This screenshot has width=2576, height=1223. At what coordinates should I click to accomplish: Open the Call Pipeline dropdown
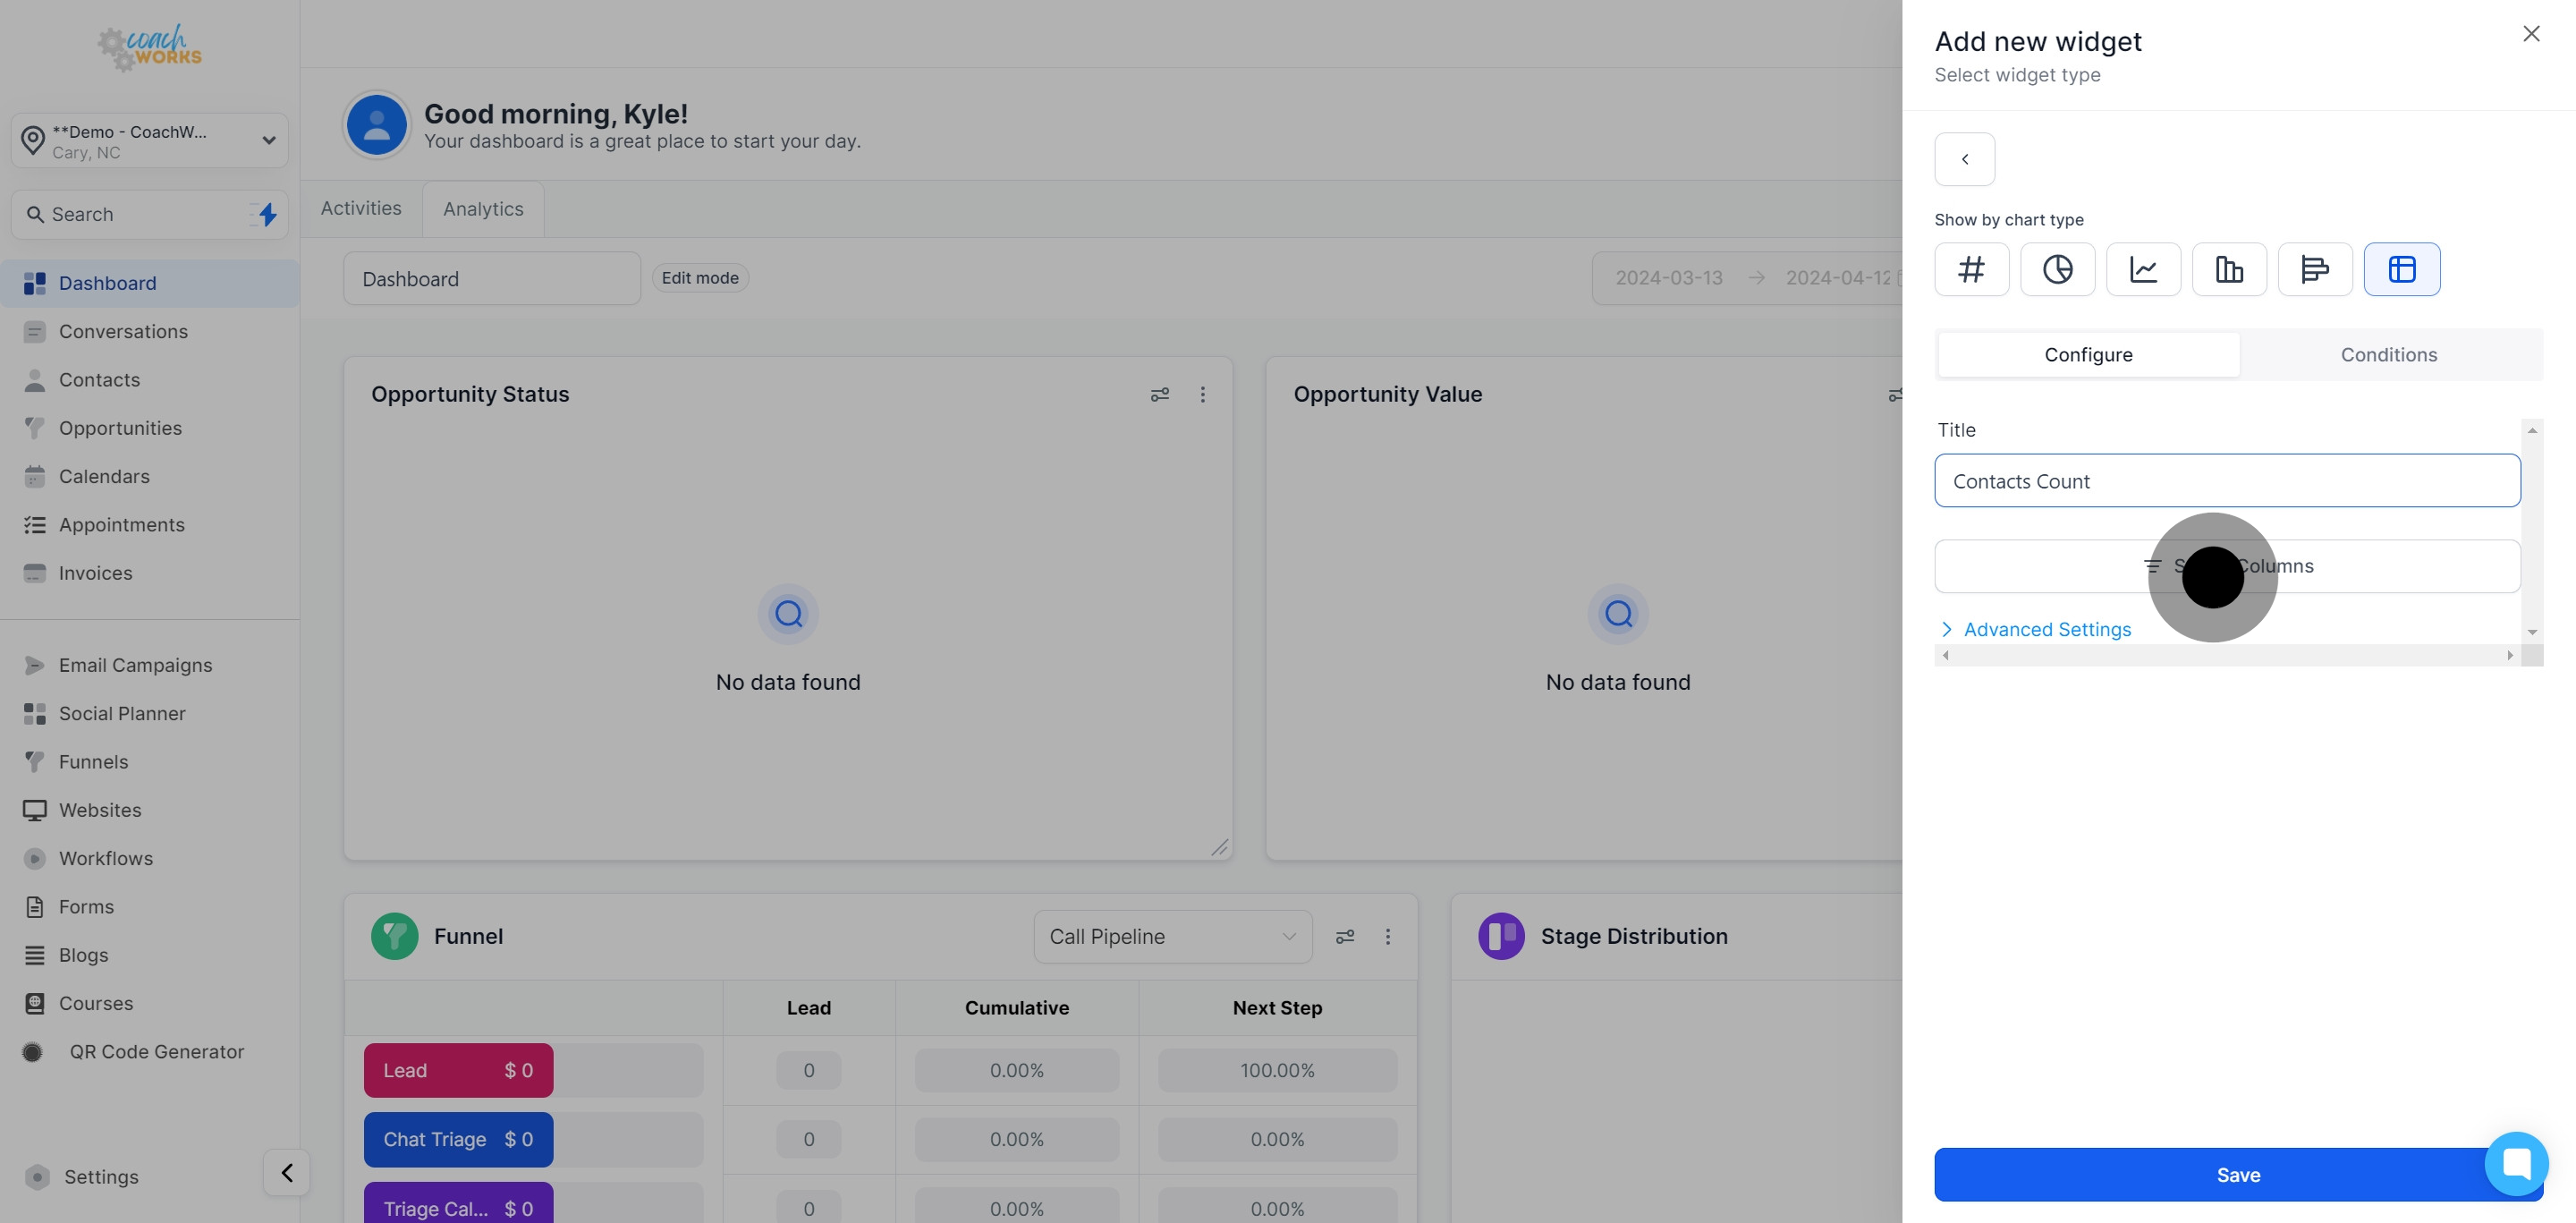[x=1172, y=937]
